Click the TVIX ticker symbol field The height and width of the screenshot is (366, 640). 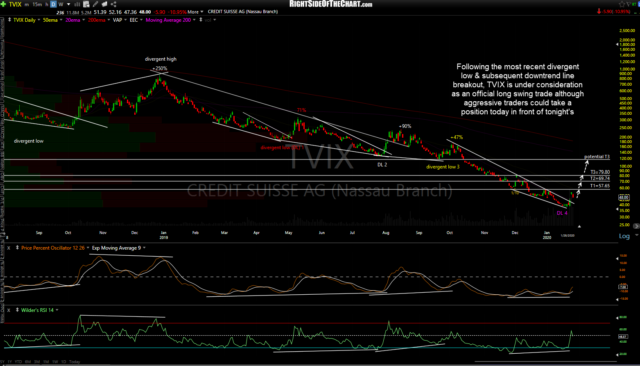pos(15,4)
